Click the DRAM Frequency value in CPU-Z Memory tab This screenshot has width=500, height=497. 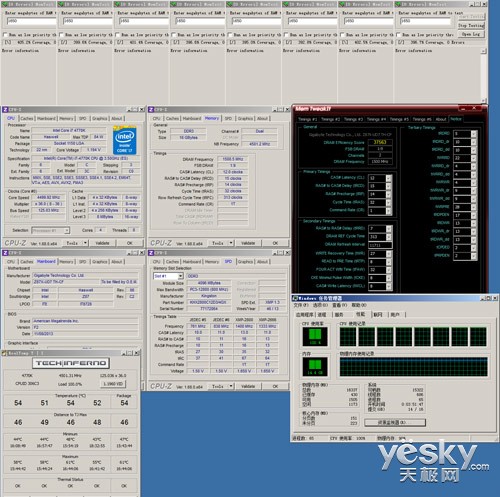pyautogui.click(x=233, y=159)
